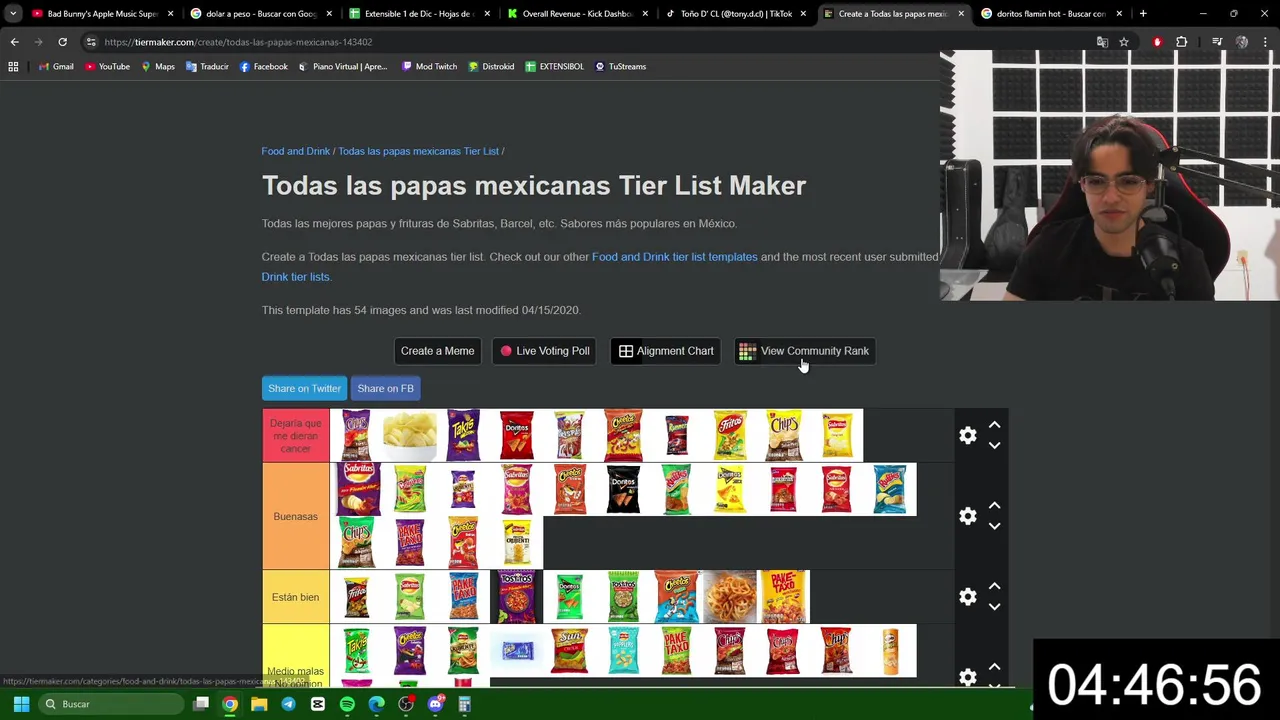
Task: Move the 'Medio malas' row up
Action: (x=994, y=667)
